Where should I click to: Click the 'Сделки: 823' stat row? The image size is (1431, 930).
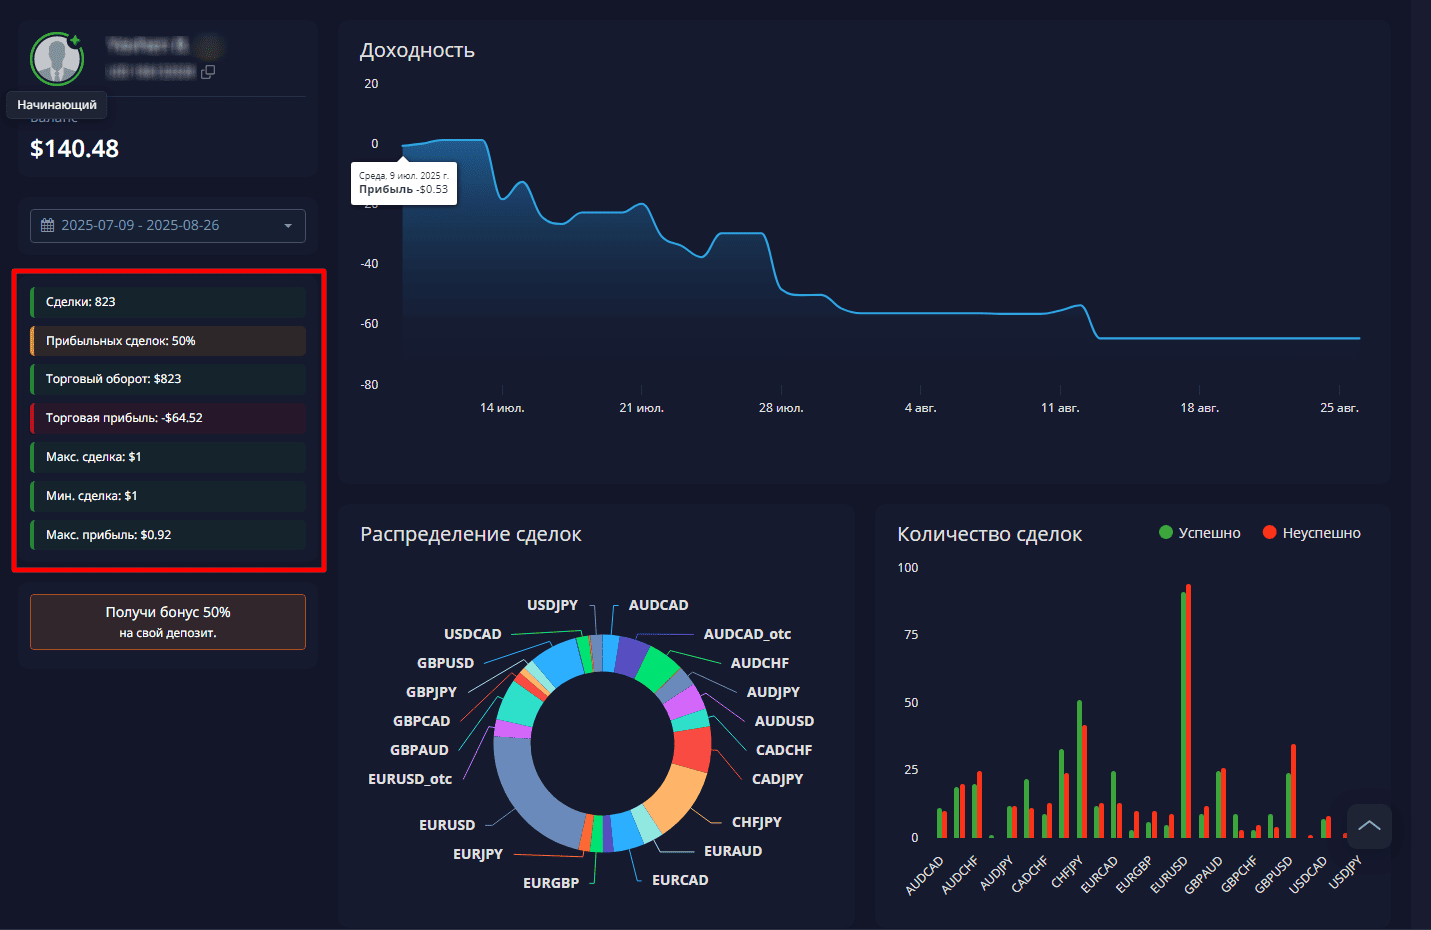pyautogui.click(x=168, y=302)
